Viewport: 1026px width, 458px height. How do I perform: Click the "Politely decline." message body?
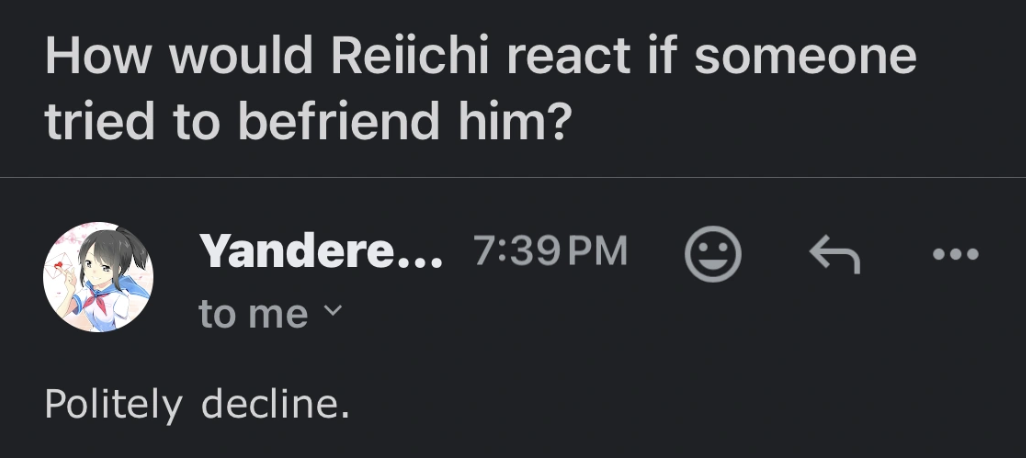197,405
